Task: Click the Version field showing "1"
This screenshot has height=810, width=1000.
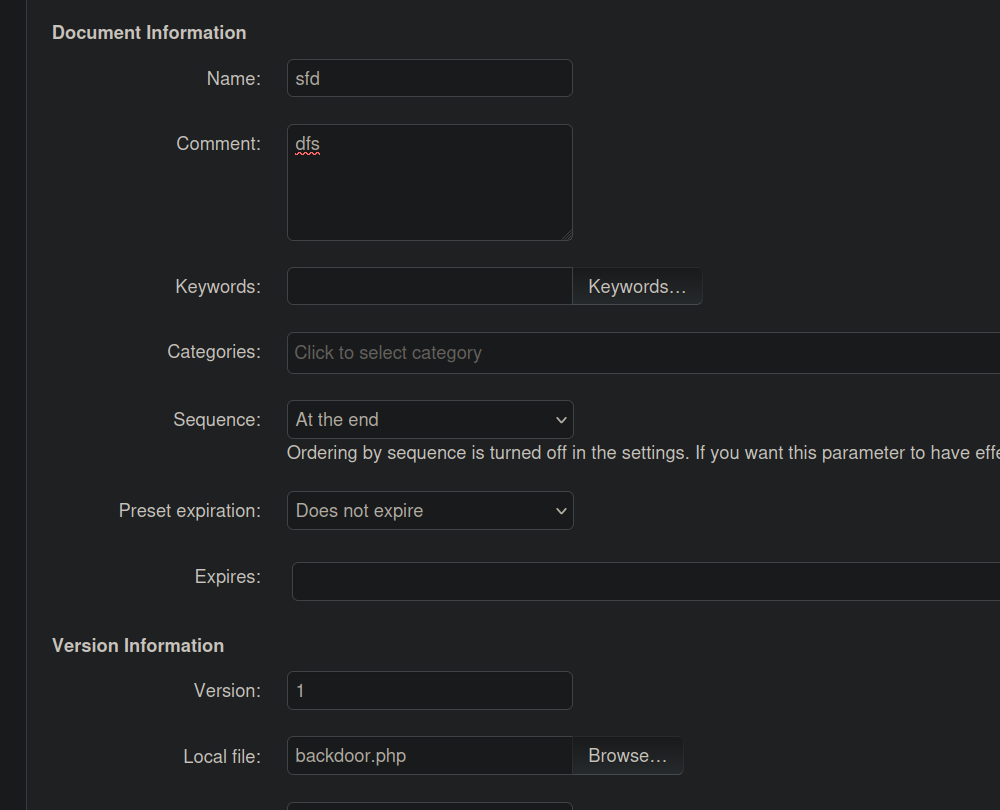Action: [429, 690]
